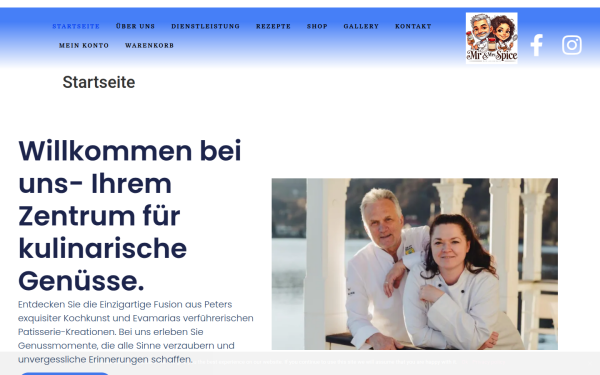Go to the Startseite menu item
Viewport: 600px width, 375px height.
76,26
